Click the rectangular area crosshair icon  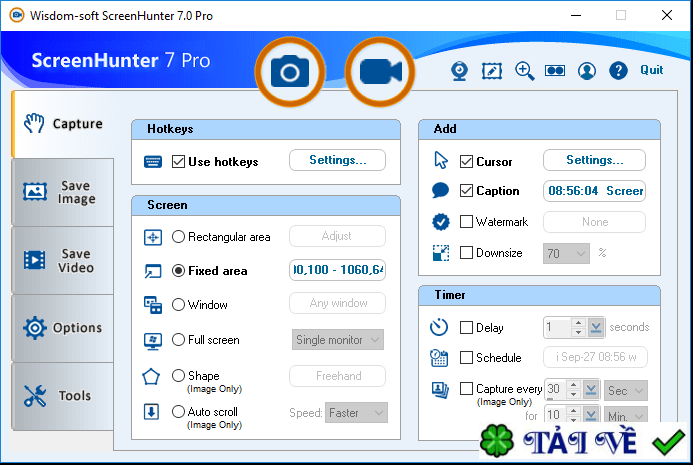click(153, 237)
